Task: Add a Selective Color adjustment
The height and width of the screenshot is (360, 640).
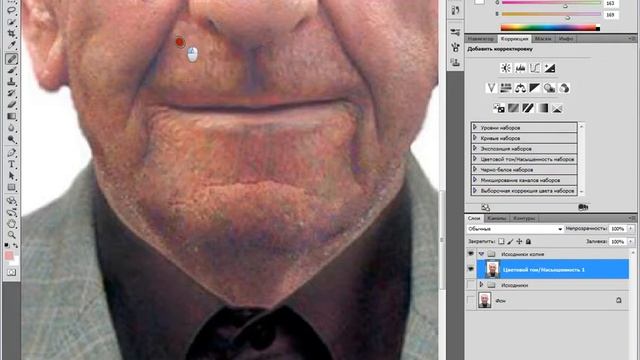Action: (557, 108)
